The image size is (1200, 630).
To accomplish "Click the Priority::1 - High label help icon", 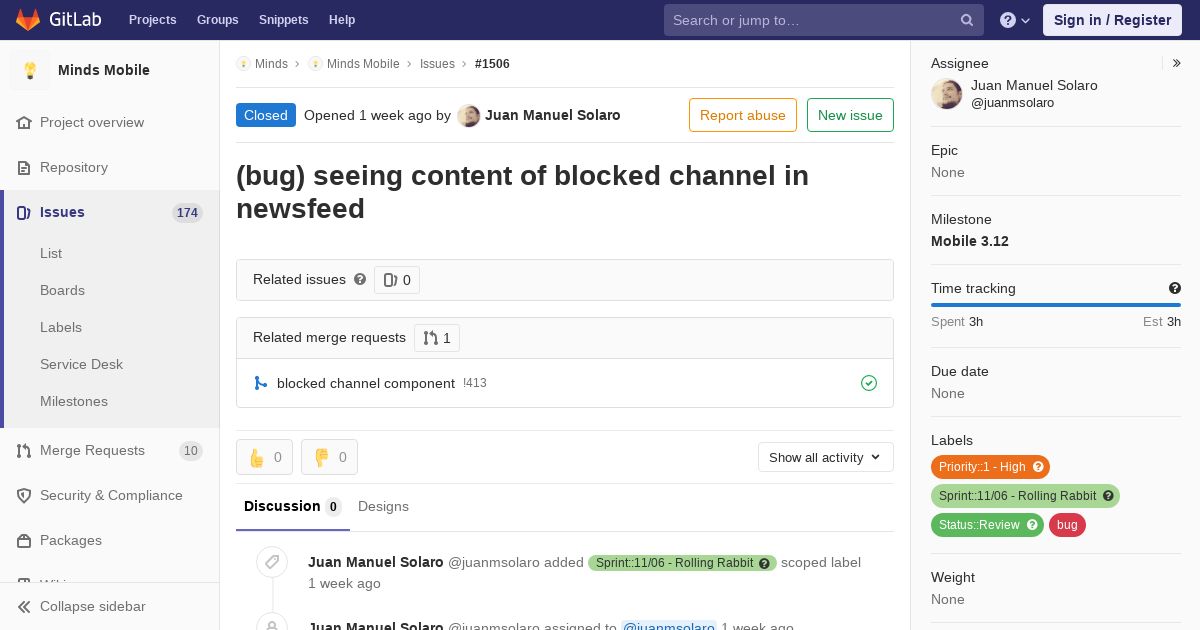I will (1038, 467).
